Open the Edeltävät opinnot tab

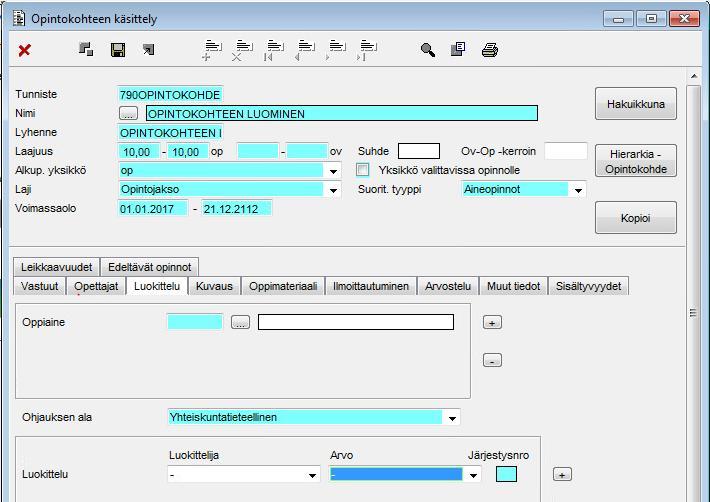click(149, 267)
